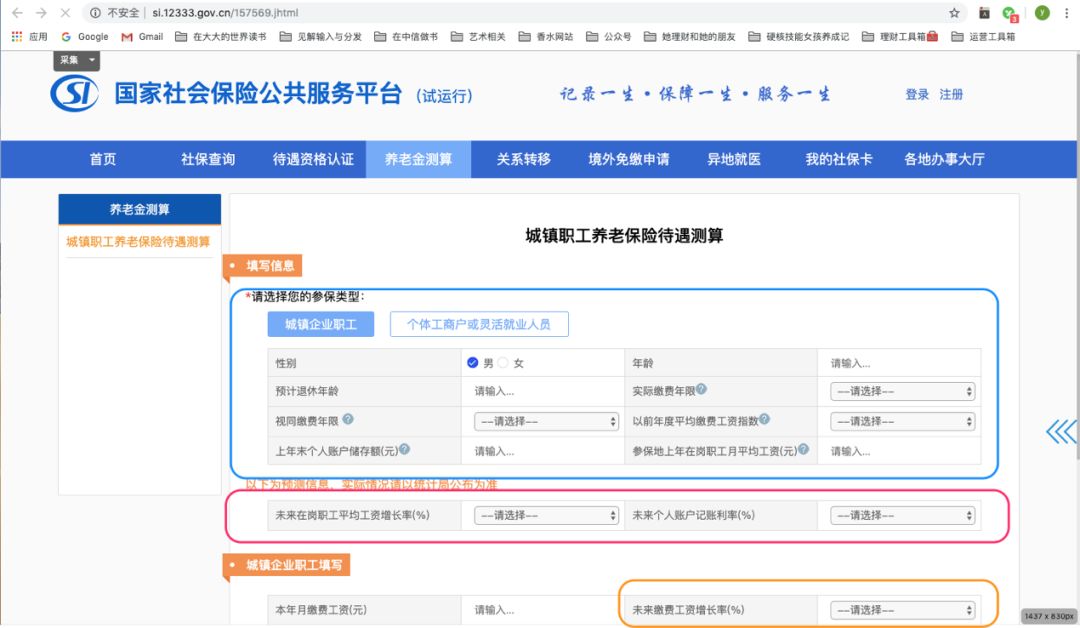This screenshot has width=1080, height=628.
Task: Open 城镇职工养老保险待遇测算 in the sidebar
Action: click(x=138, y=242)
